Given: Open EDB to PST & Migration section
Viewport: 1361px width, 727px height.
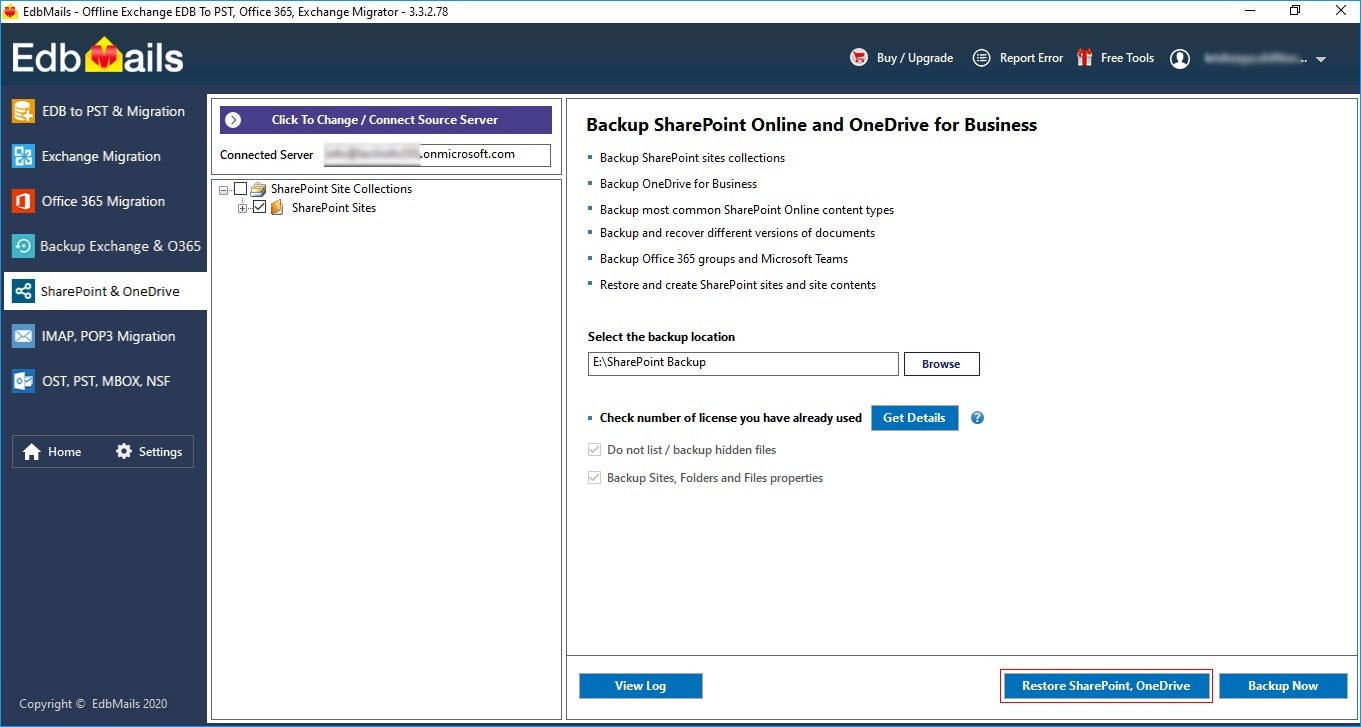Looking at the screenshot, I should [x=104, y=111].
